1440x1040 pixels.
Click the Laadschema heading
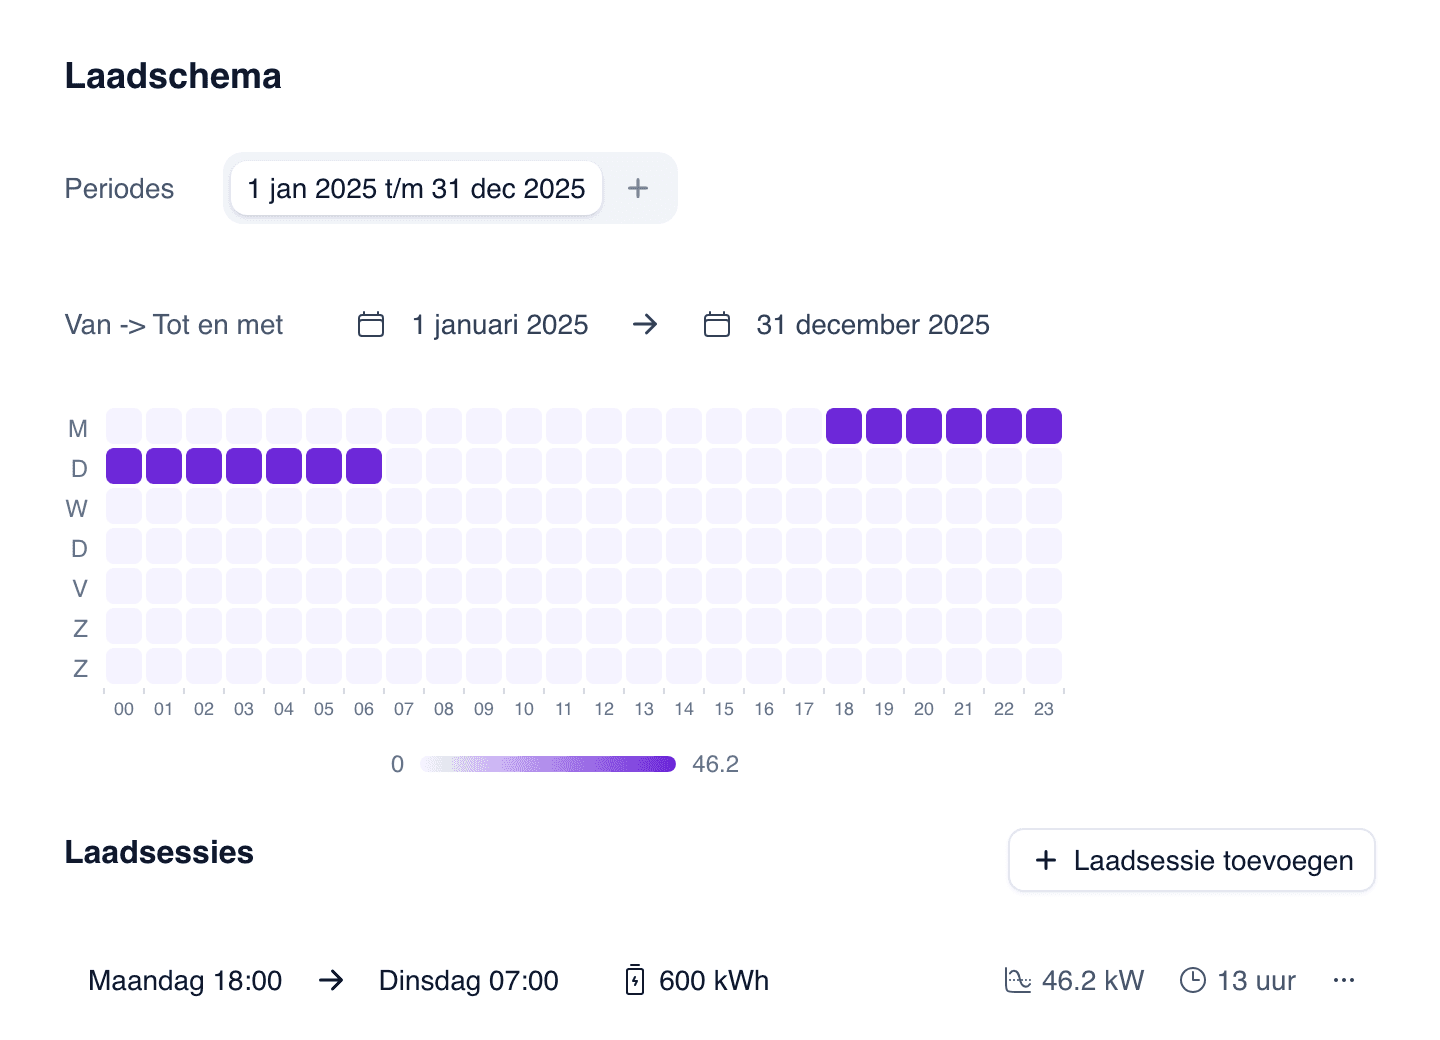tap(173, 76)
